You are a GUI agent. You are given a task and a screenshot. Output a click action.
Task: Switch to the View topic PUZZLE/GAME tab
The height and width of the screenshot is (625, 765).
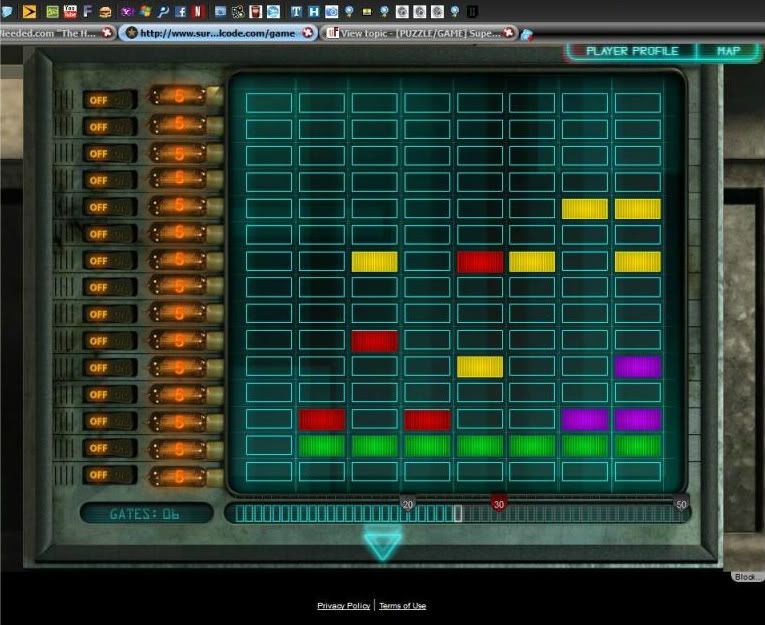(x=420, y=32)
